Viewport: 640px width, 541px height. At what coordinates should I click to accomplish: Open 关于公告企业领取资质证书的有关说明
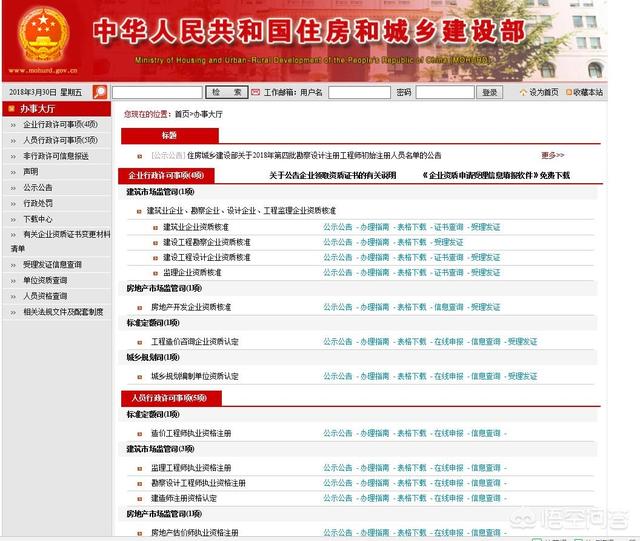click(333, 176)
